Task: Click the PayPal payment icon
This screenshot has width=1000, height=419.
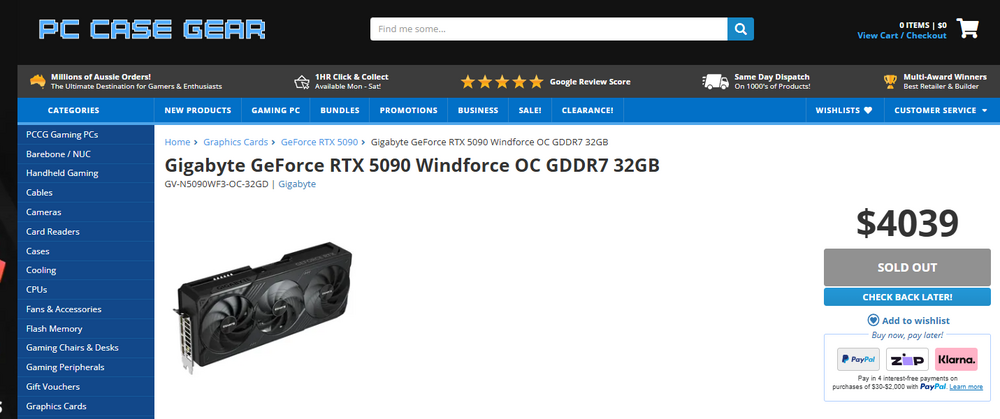Action: tap(857, 359)
